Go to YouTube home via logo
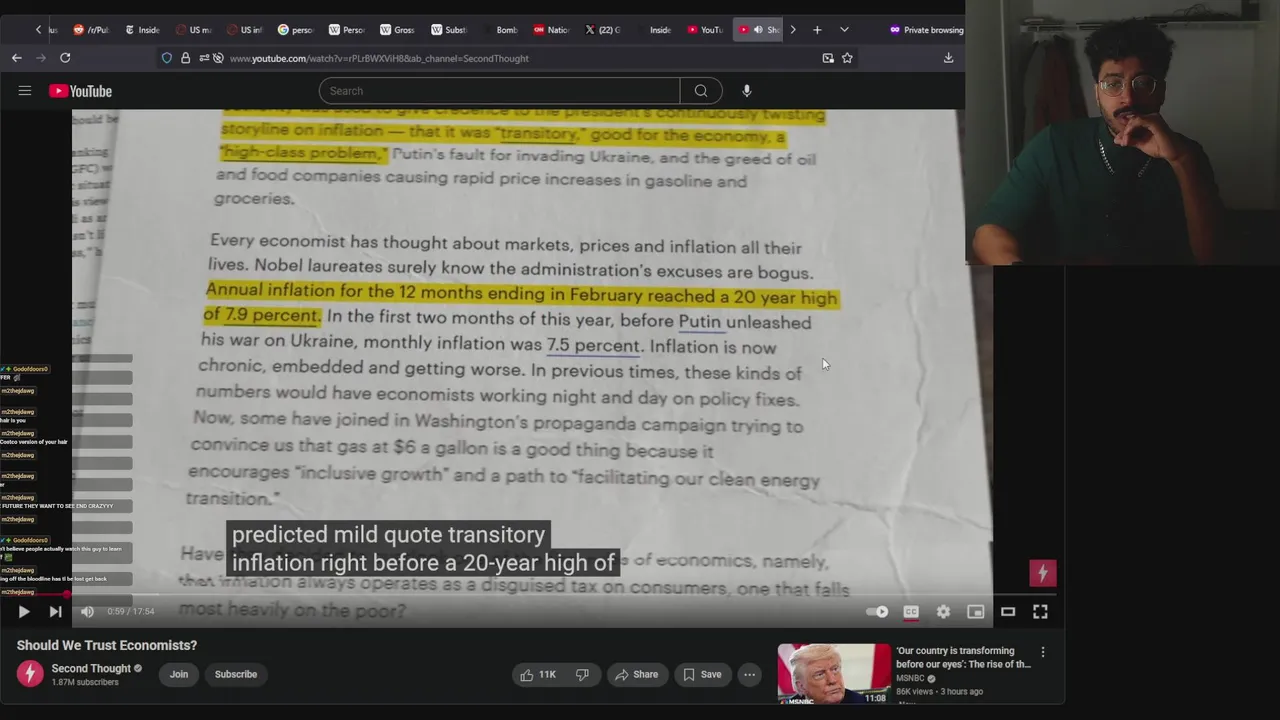This screenshot has width=1280, height=720. (x=80, y=91)
